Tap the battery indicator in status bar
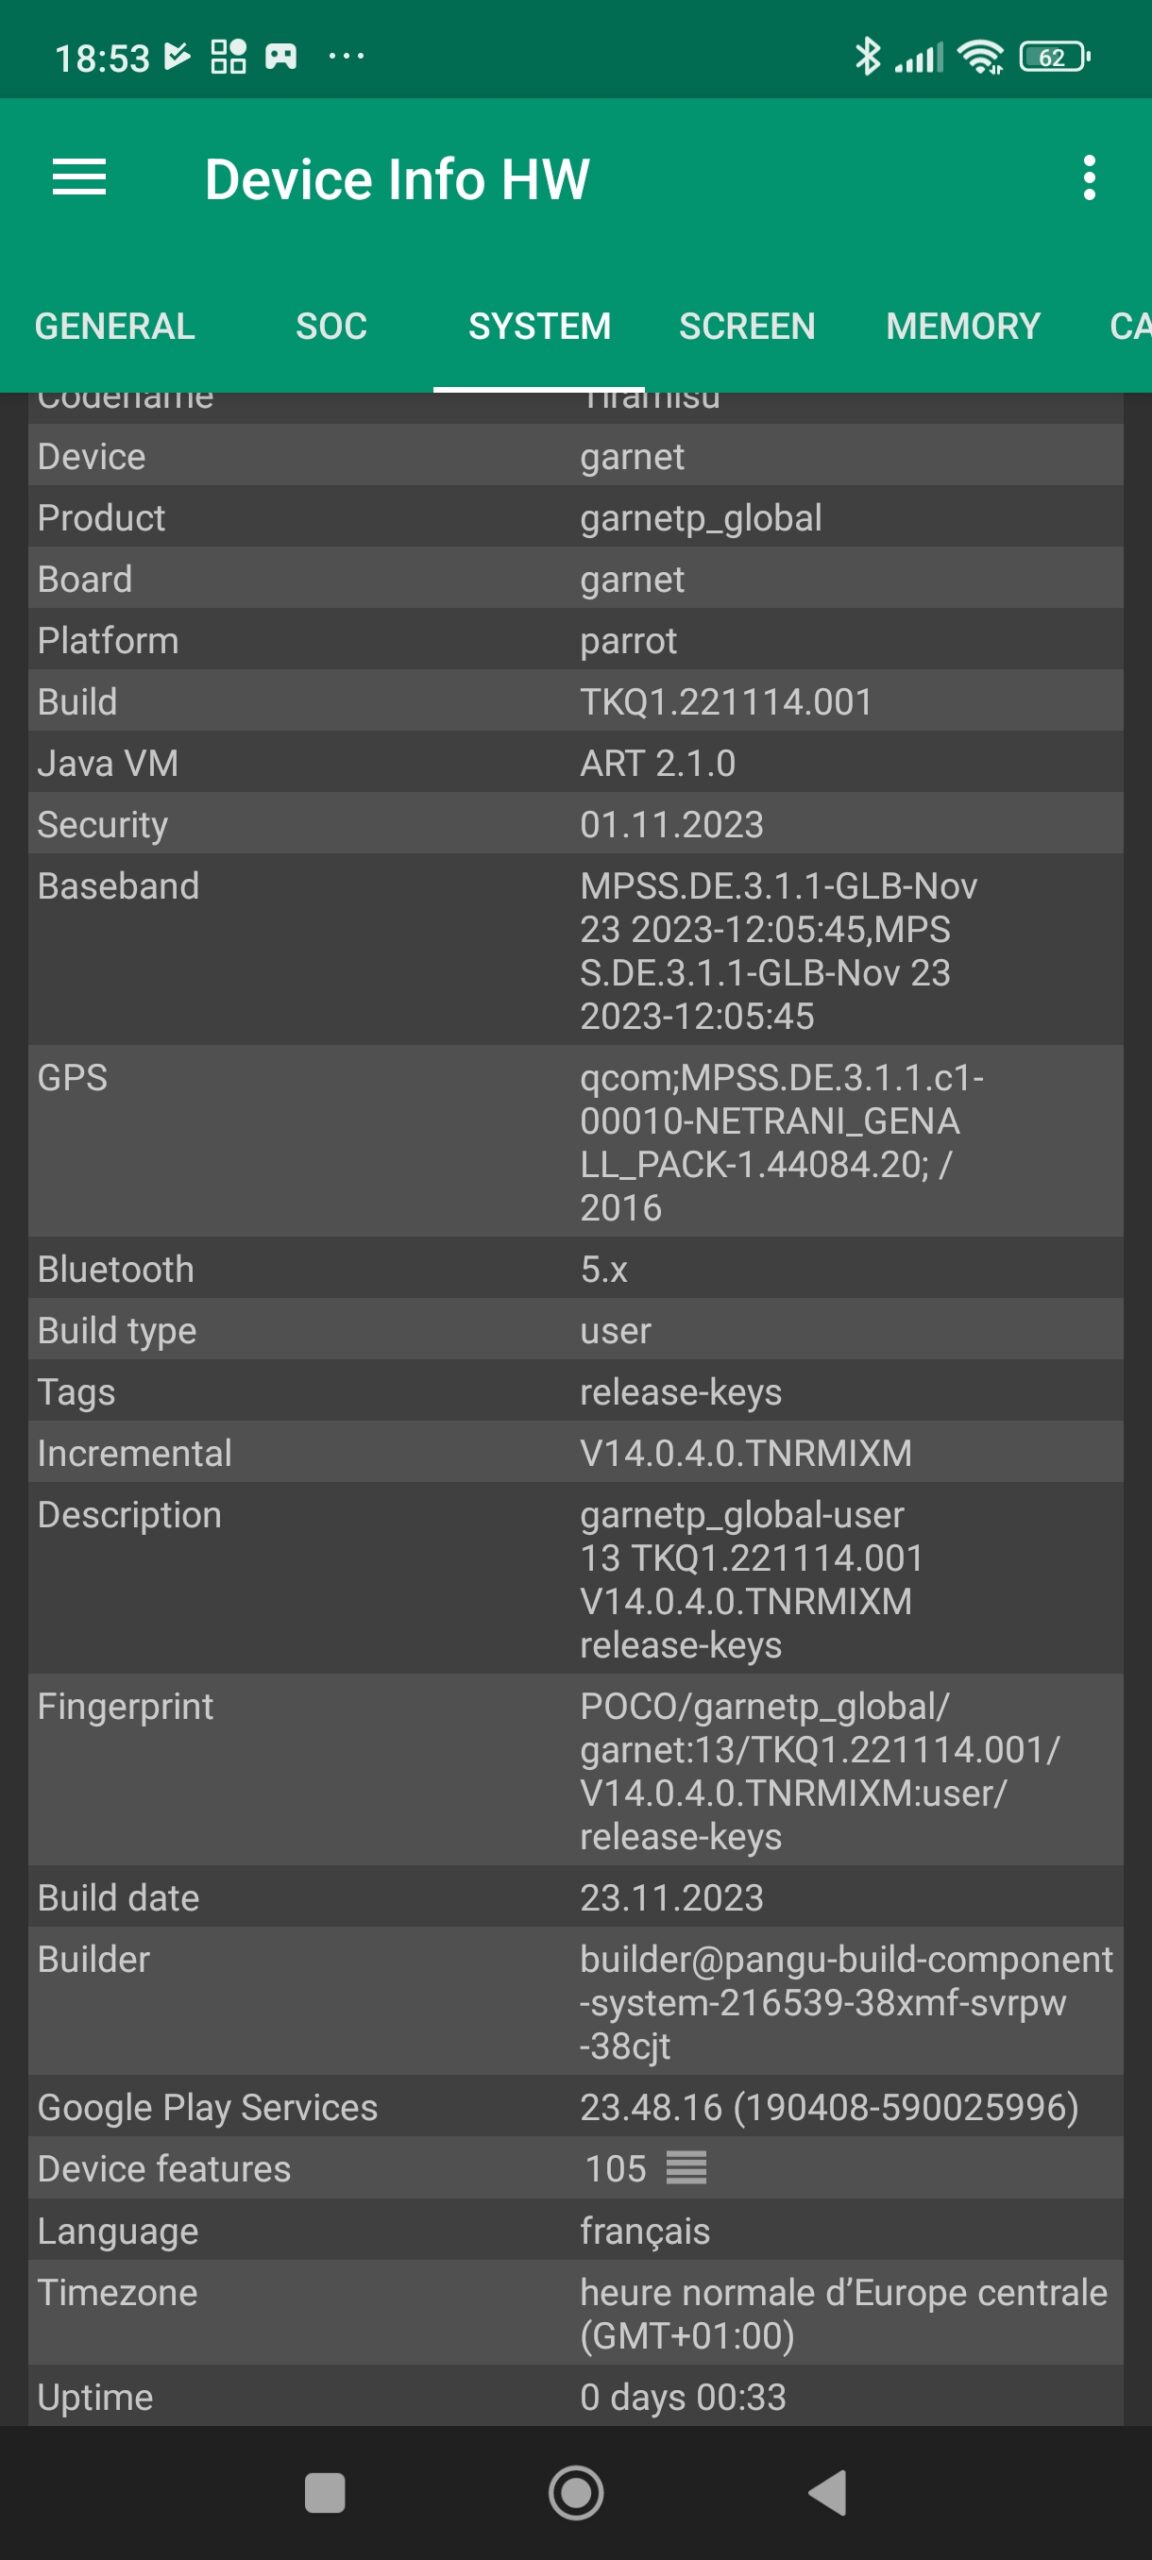The height and width of the screenshot is (2560, 1152). pos(1054,57)
